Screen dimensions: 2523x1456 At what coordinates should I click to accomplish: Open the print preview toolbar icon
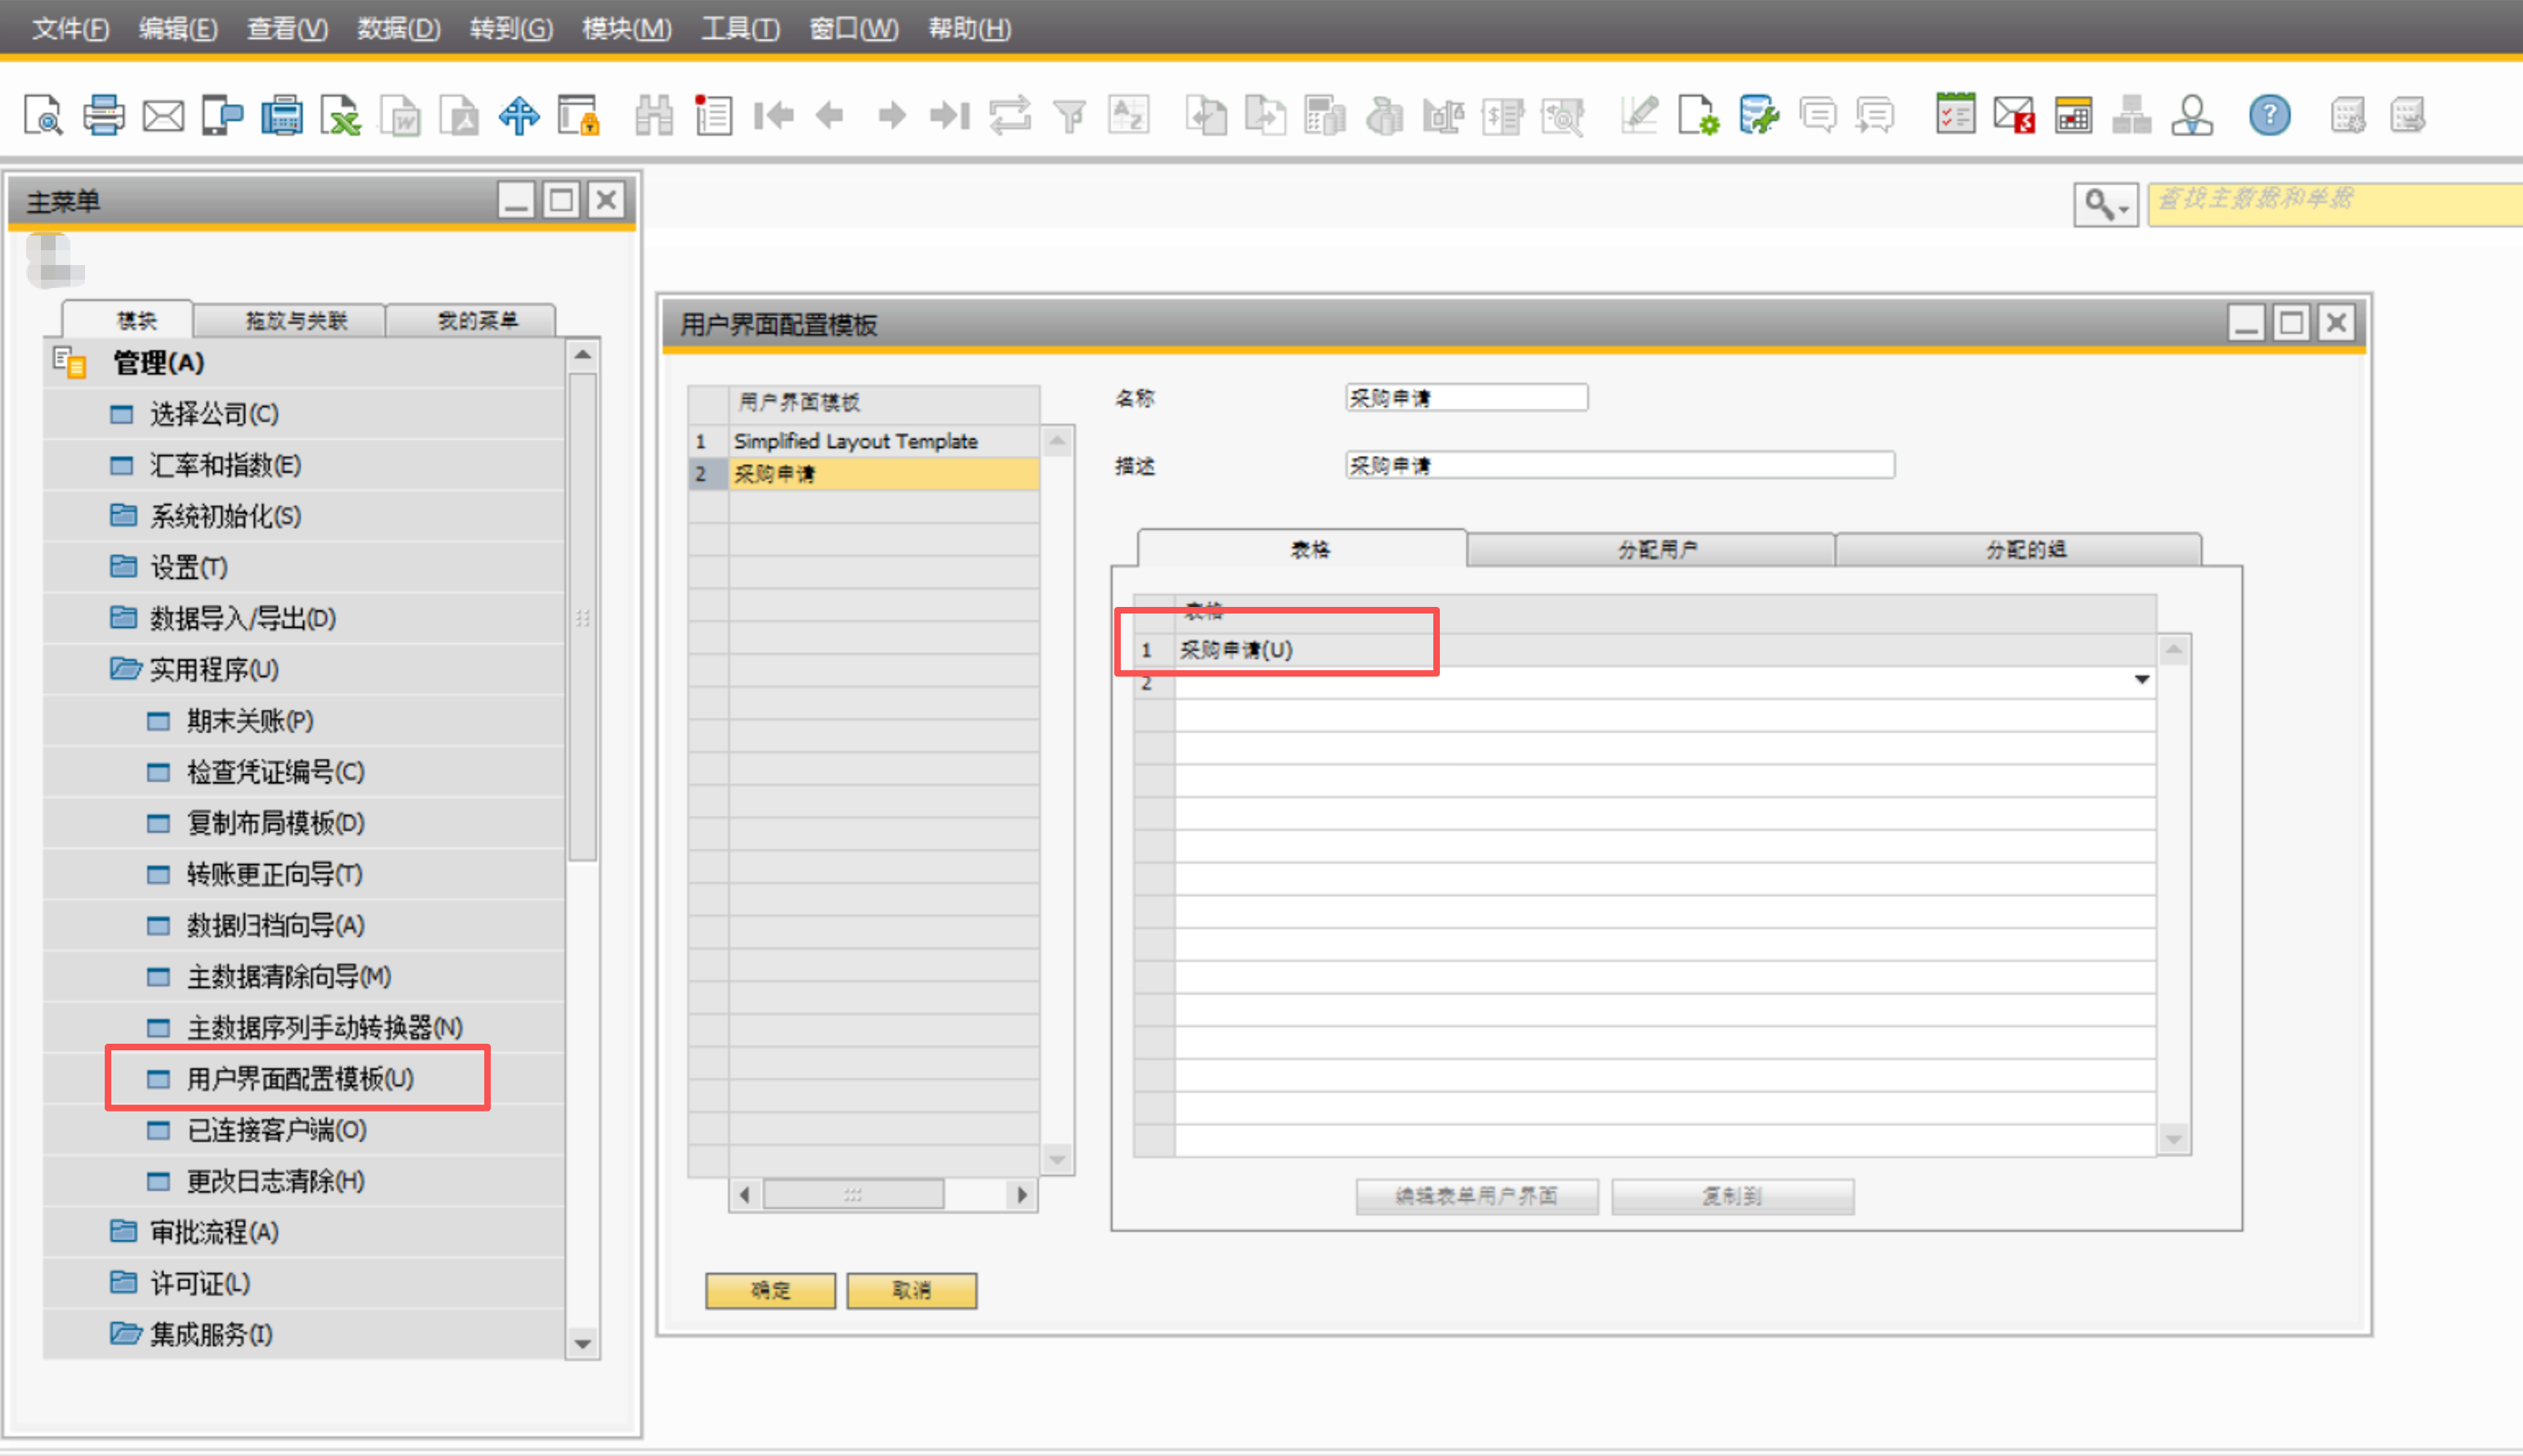coord(43,115)
